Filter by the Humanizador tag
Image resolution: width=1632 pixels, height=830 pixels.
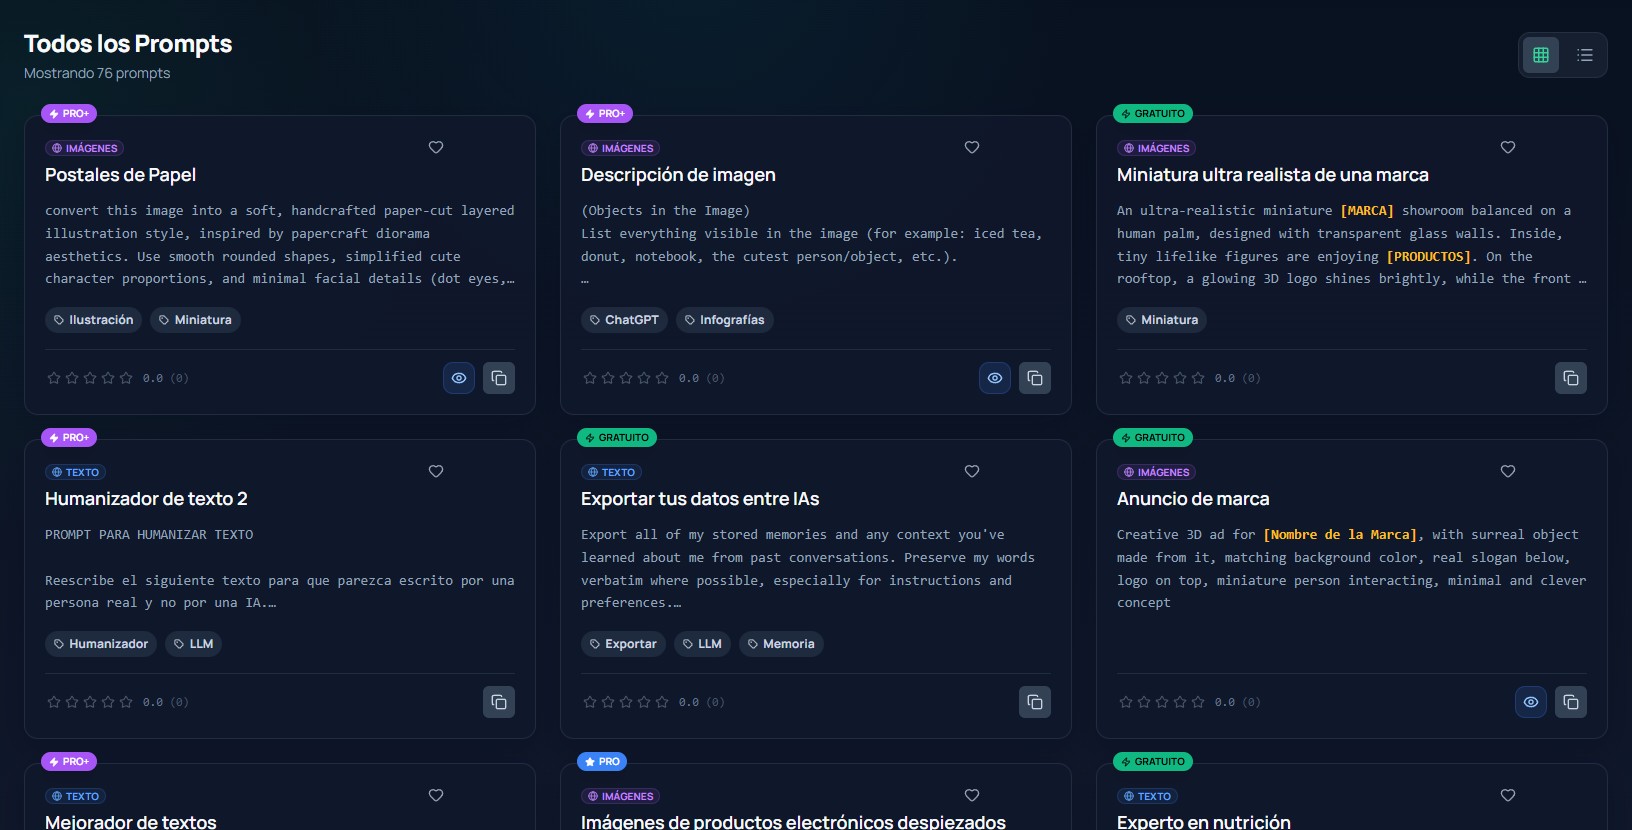click(x=101, y=644)
